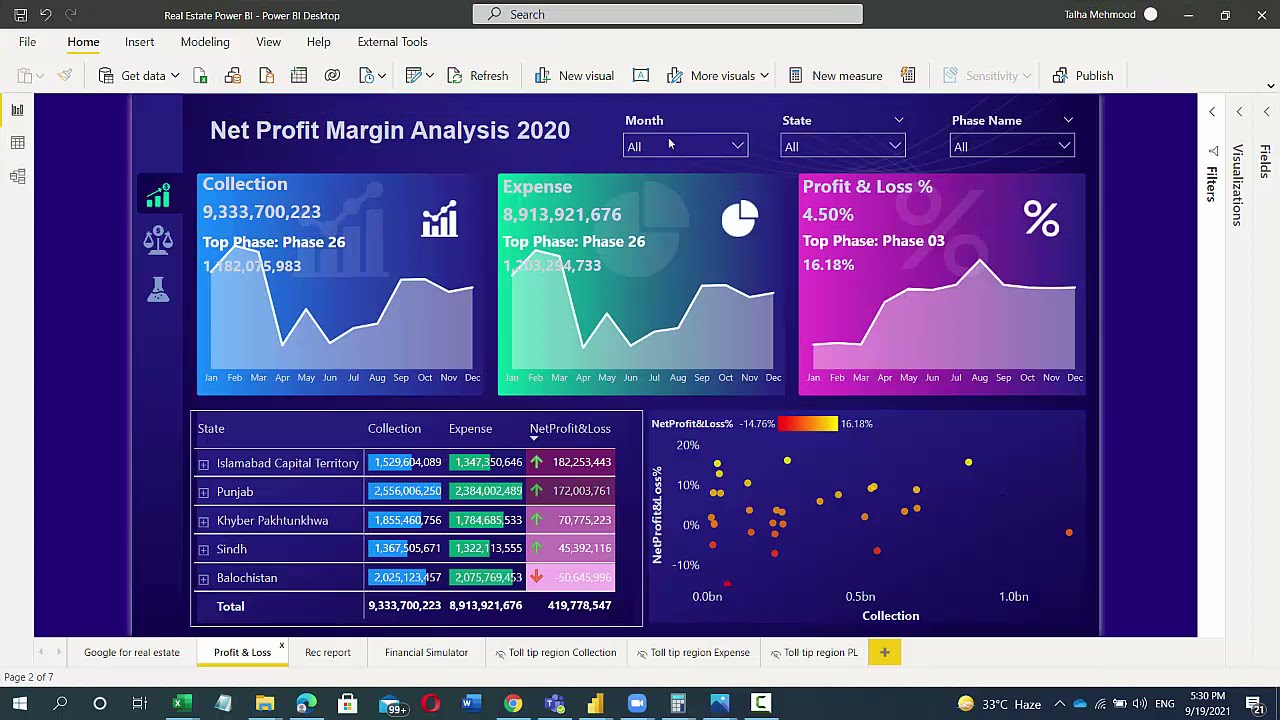Click the Power BI datasets icon
The image size is (1280, 720).
click(233, 76)
